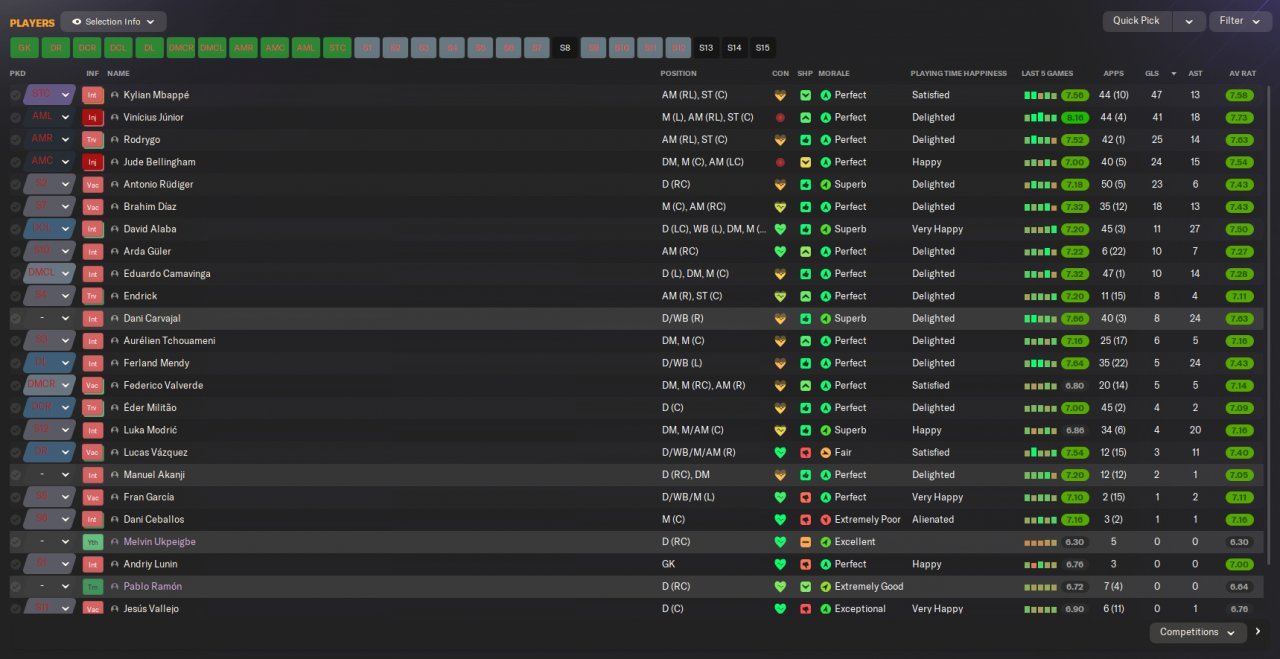Click Rodrygo's sharpness thumbs-up icon
The width and height of the screenshot is (1280, 659).
[x=806, y=140]
